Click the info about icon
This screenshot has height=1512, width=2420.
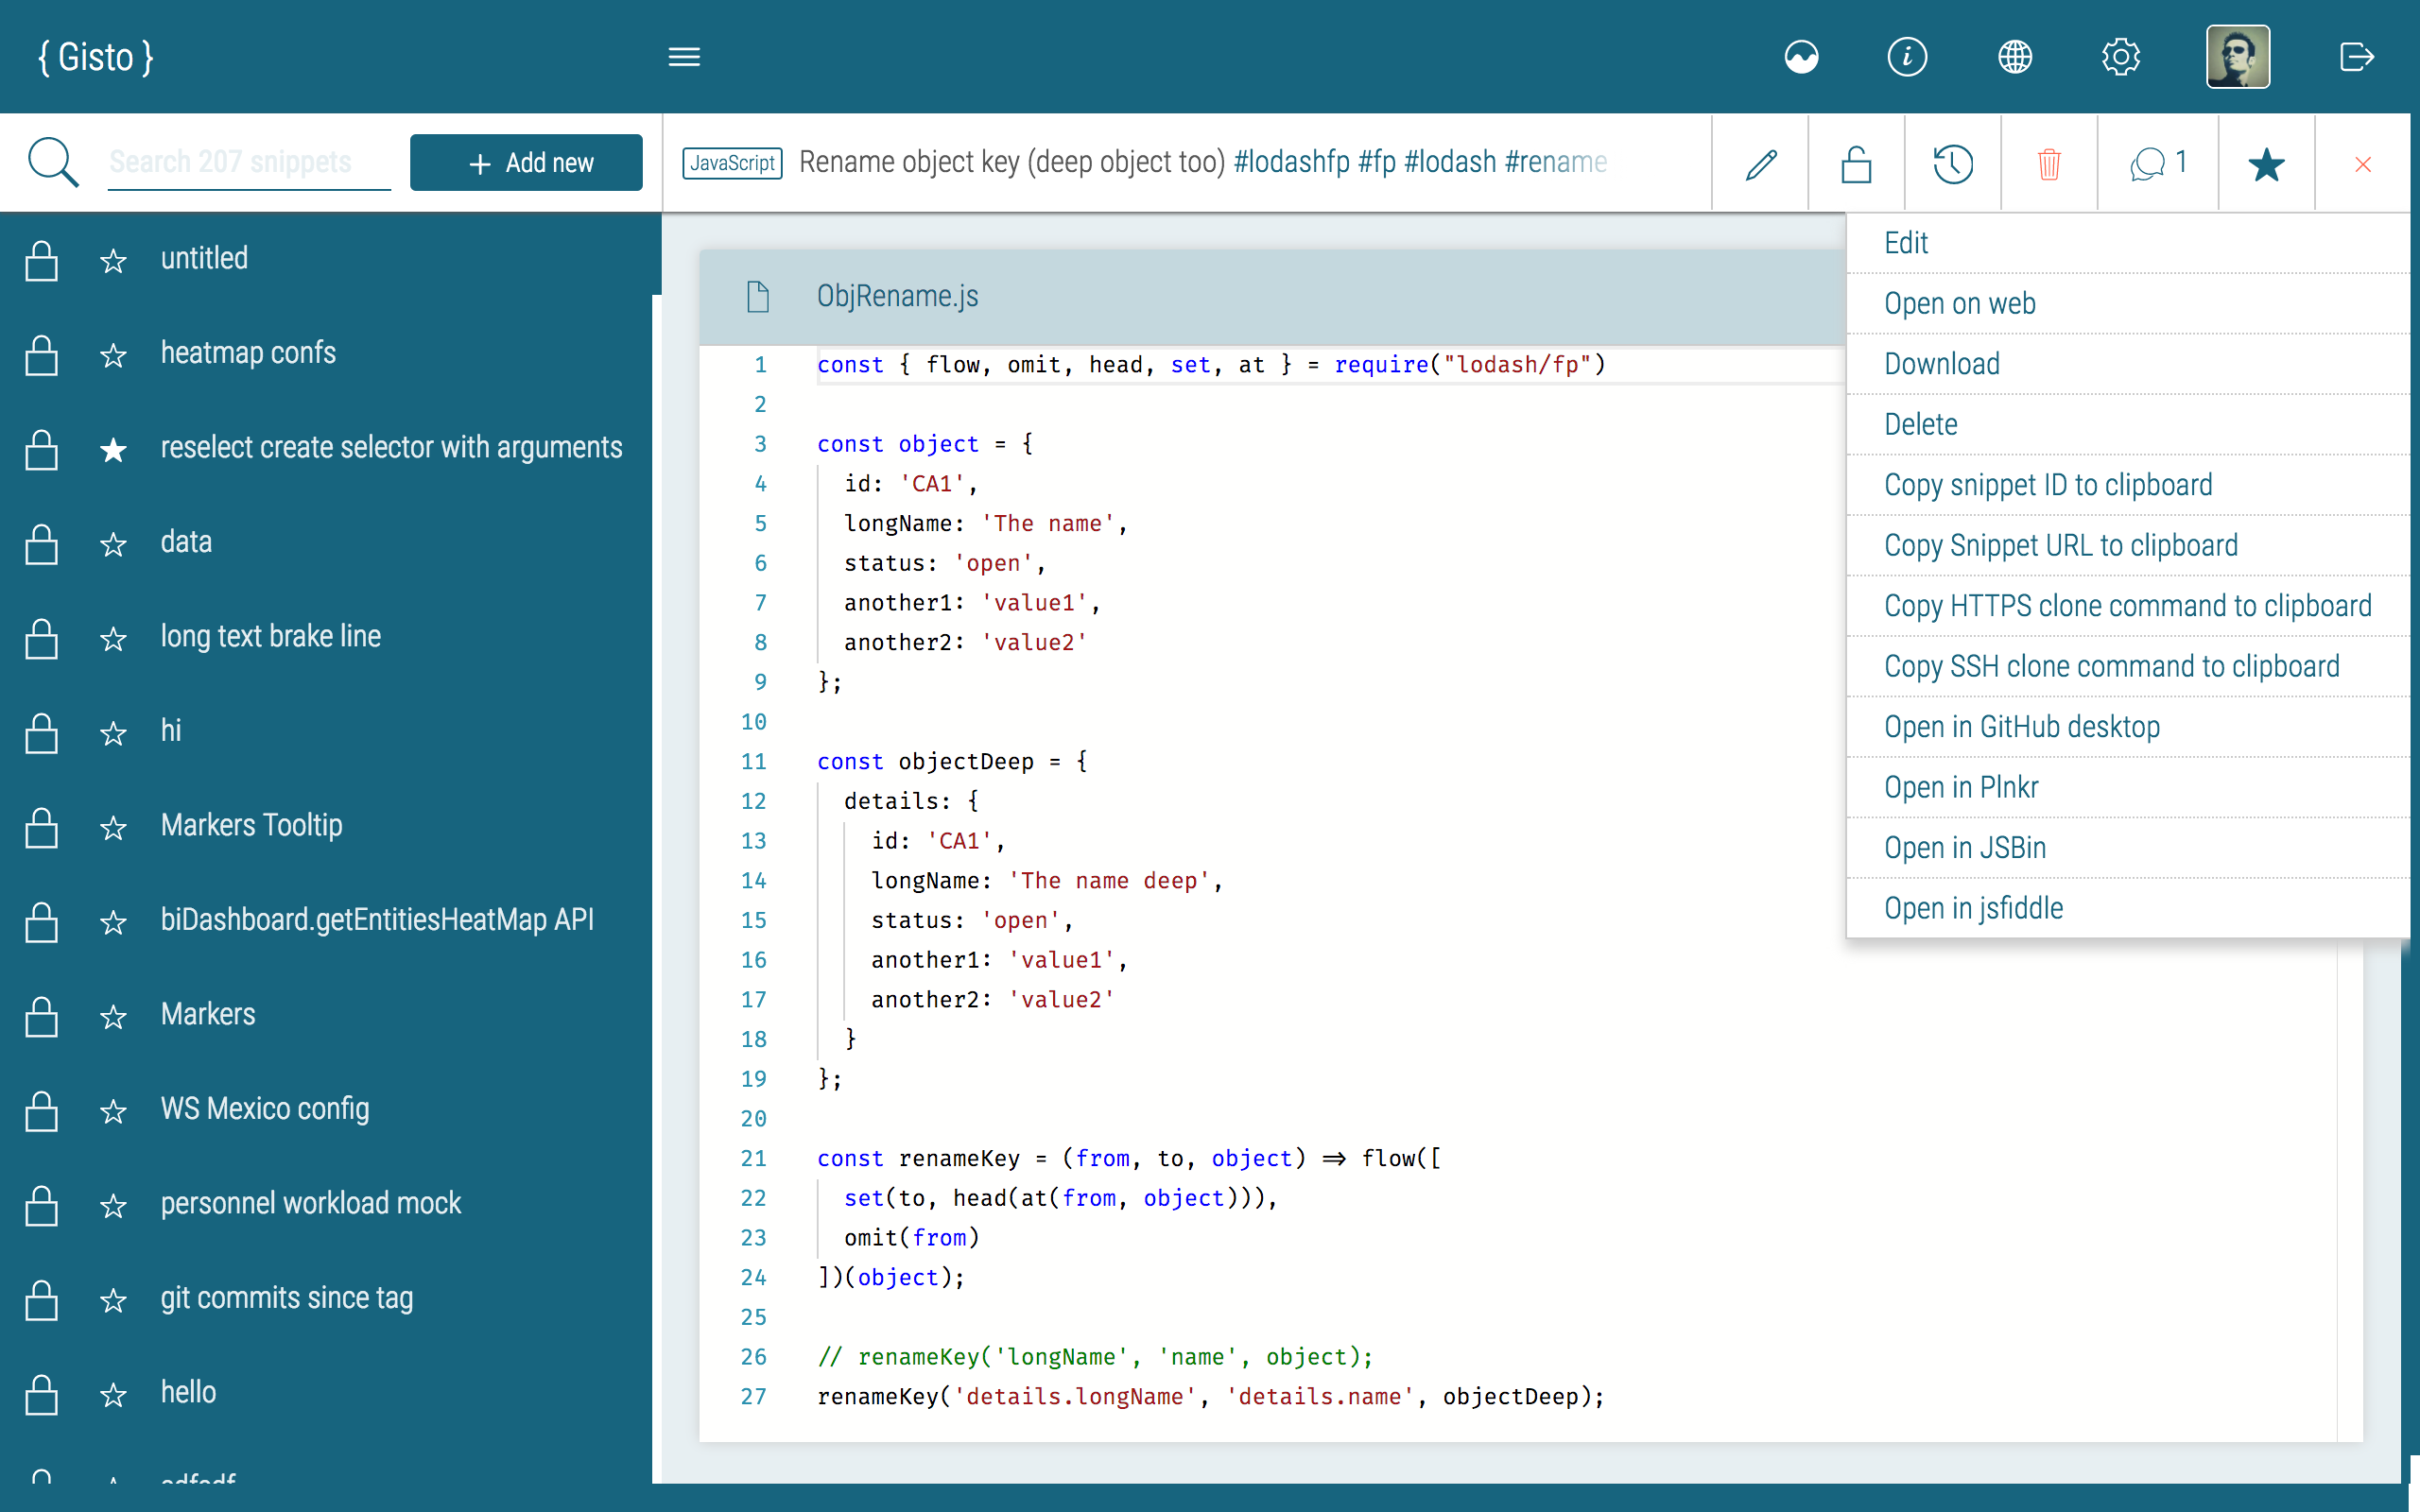point(1907,57)
